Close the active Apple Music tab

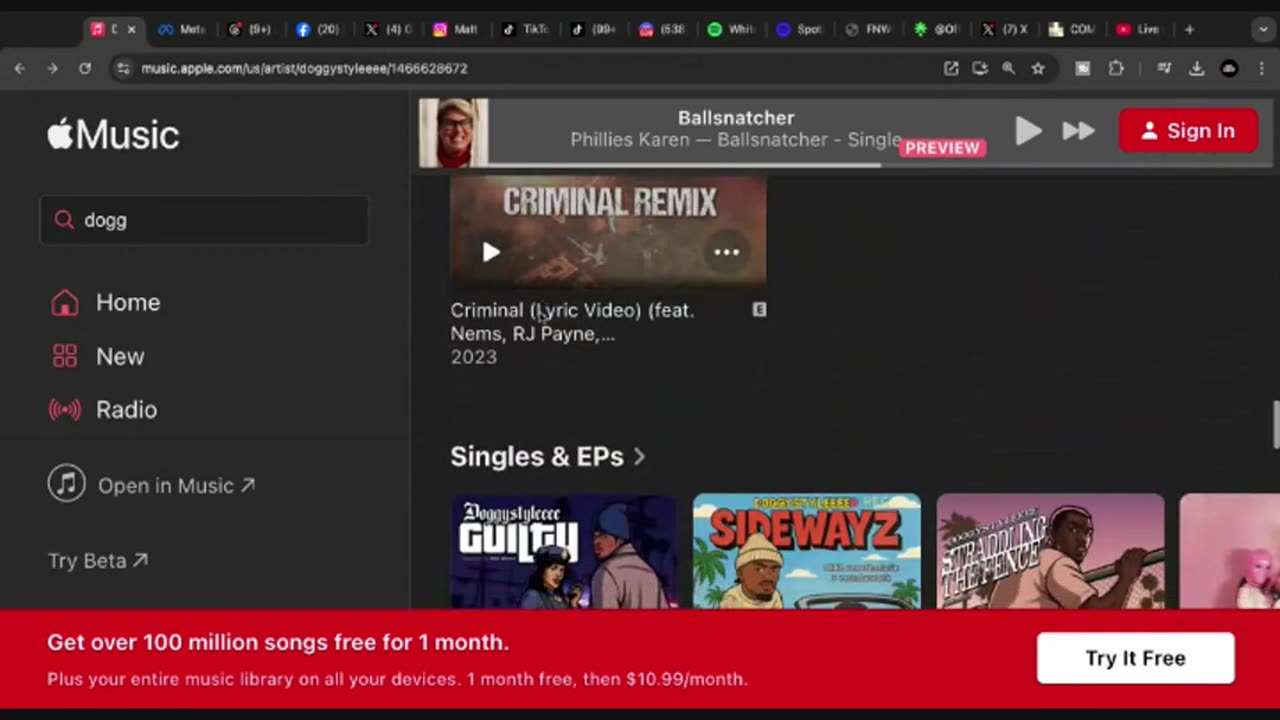[x=131, y=30]
